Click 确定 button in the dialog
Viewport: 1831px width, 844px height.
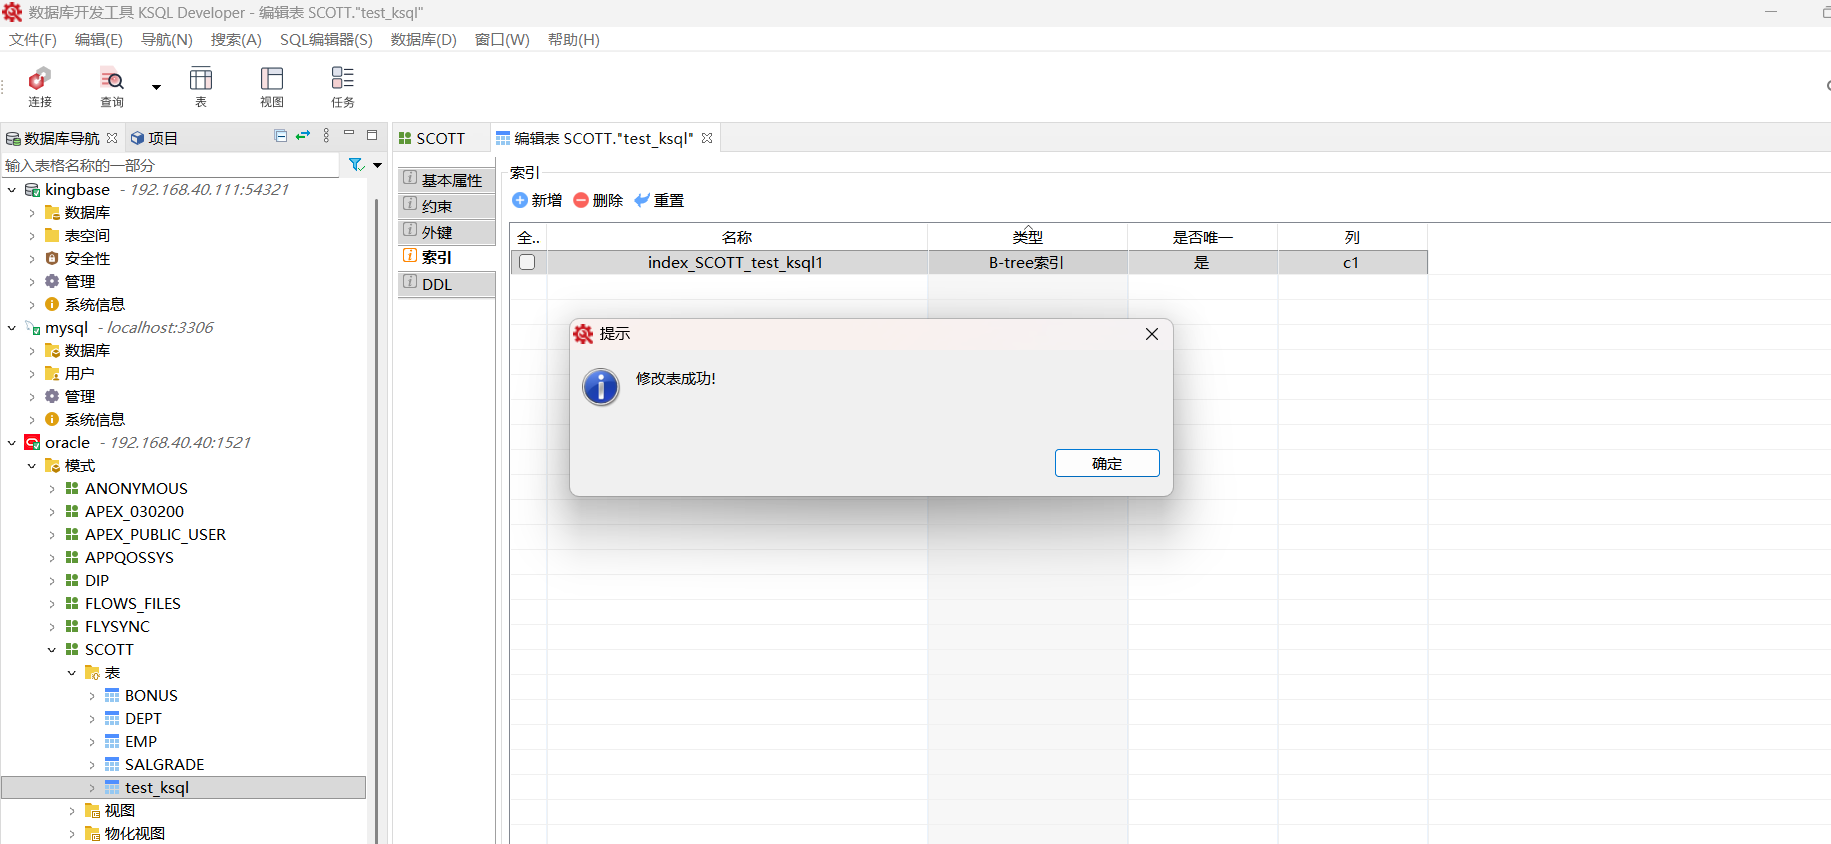[1106, 463]
